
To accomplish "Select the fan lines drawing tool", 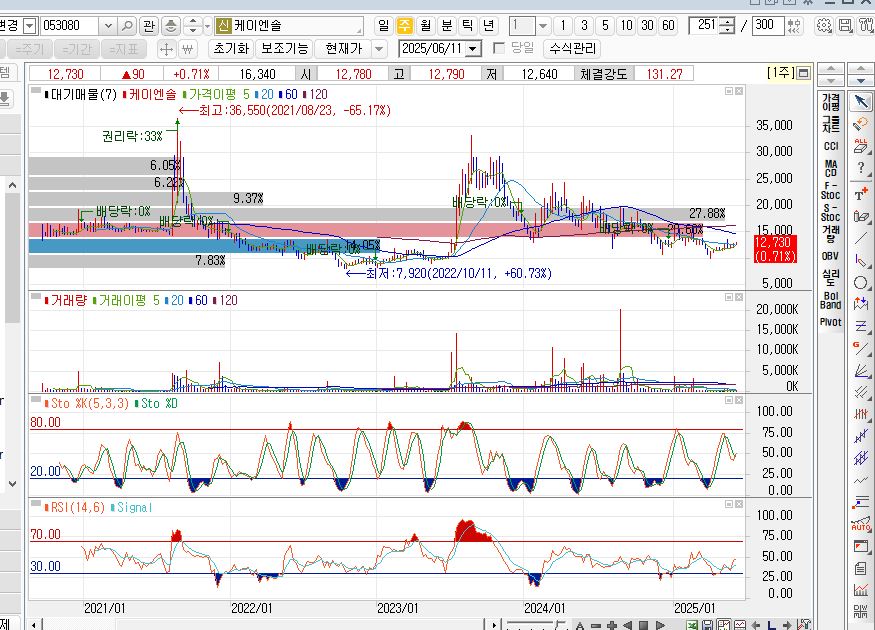I will pyautogui.click(x=861, y=371).
